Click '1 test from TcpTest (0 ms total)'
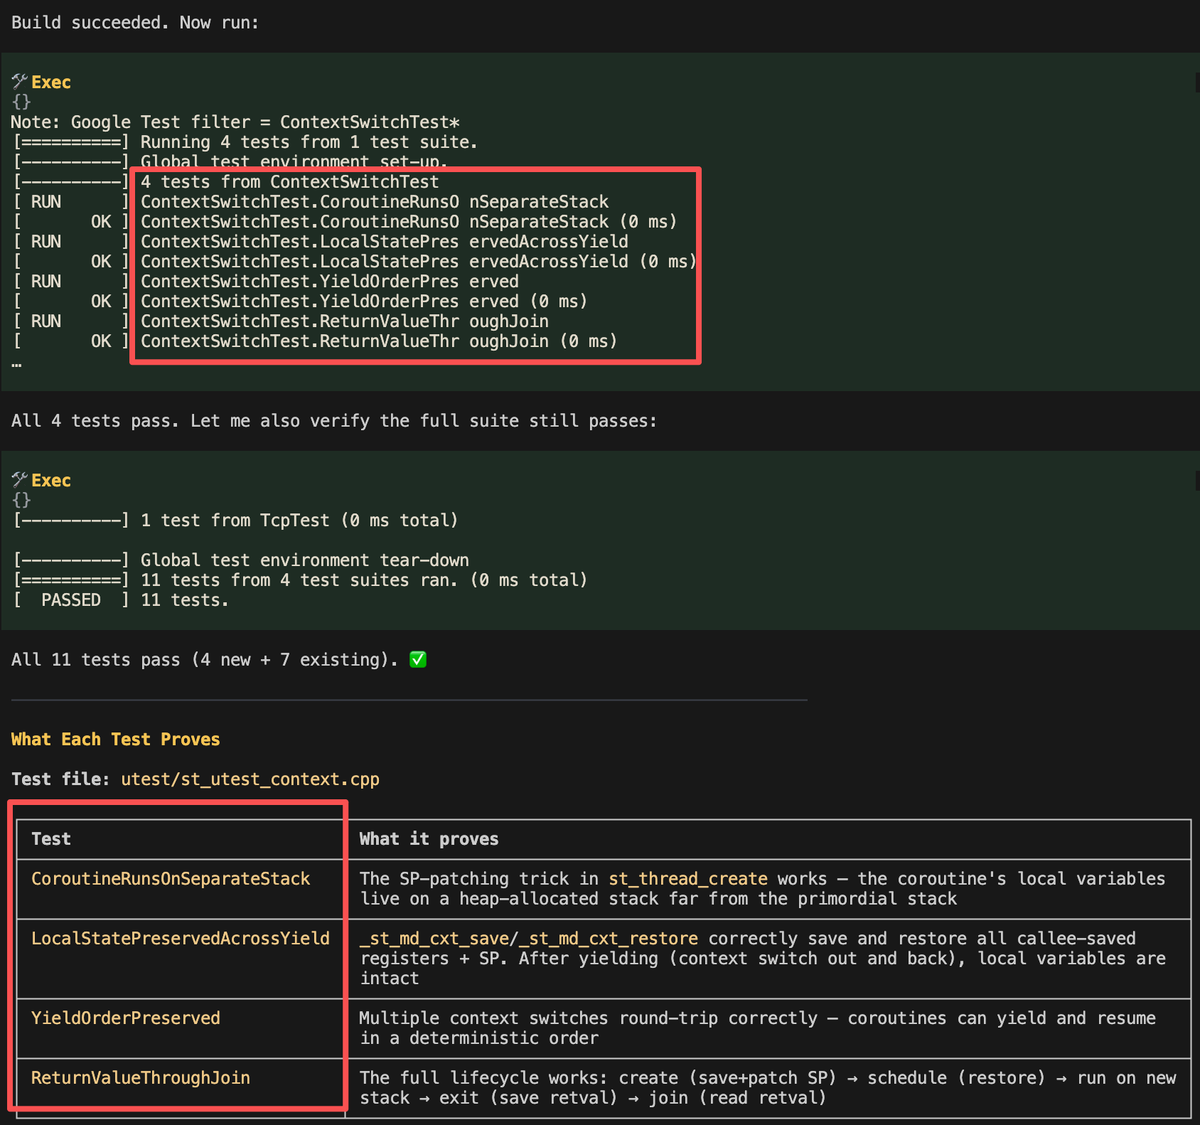This screenshot has width=1200, height=1125. point(299,520)
